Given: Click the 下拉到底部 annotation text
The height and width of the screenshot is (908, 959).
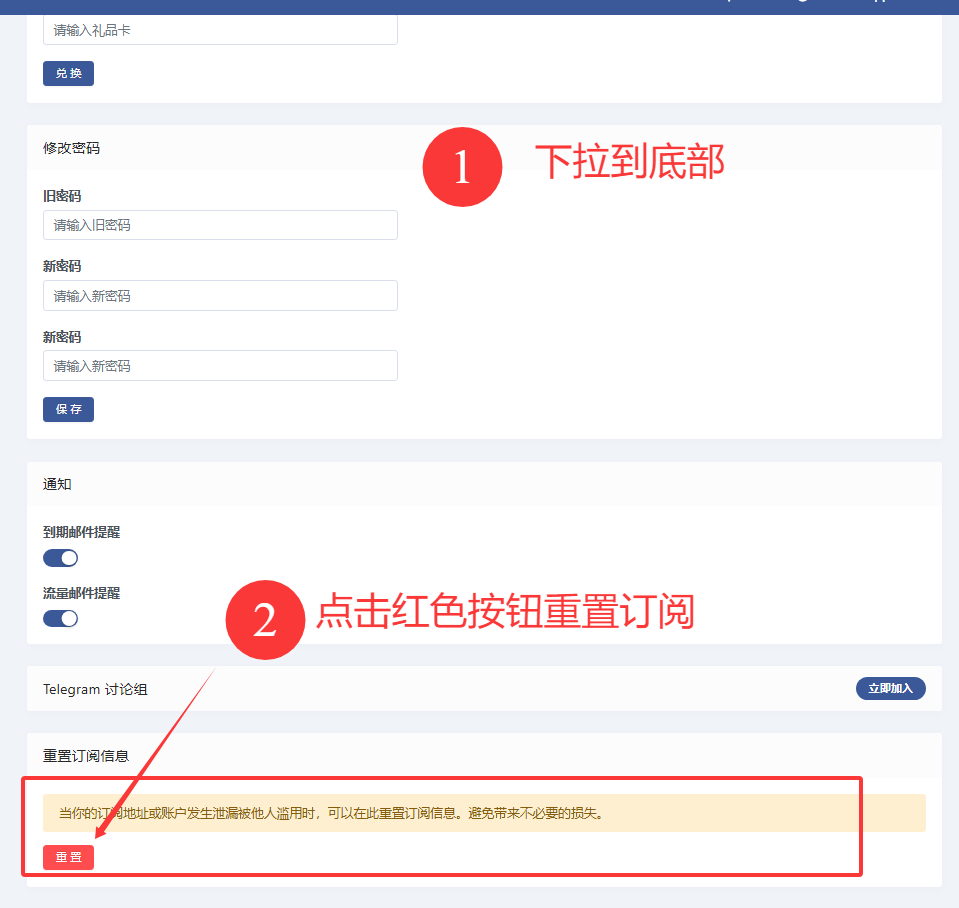Looking at the screenshot, I should pos(630,162).
